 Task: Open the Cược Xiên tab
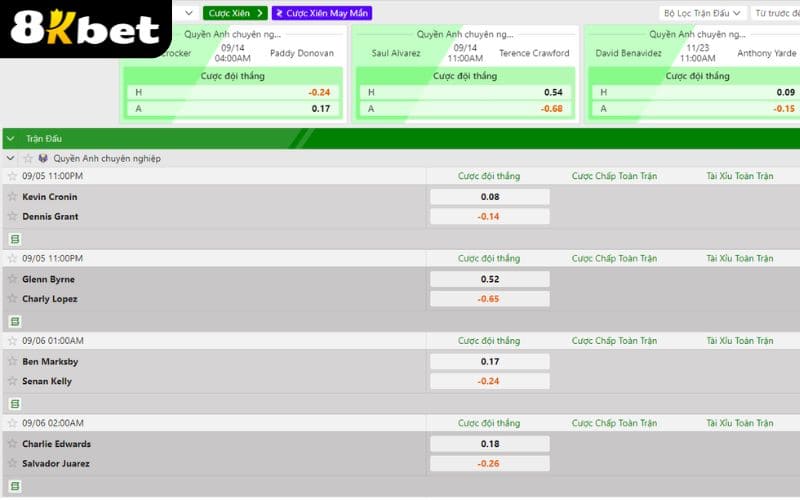[235, 13]
